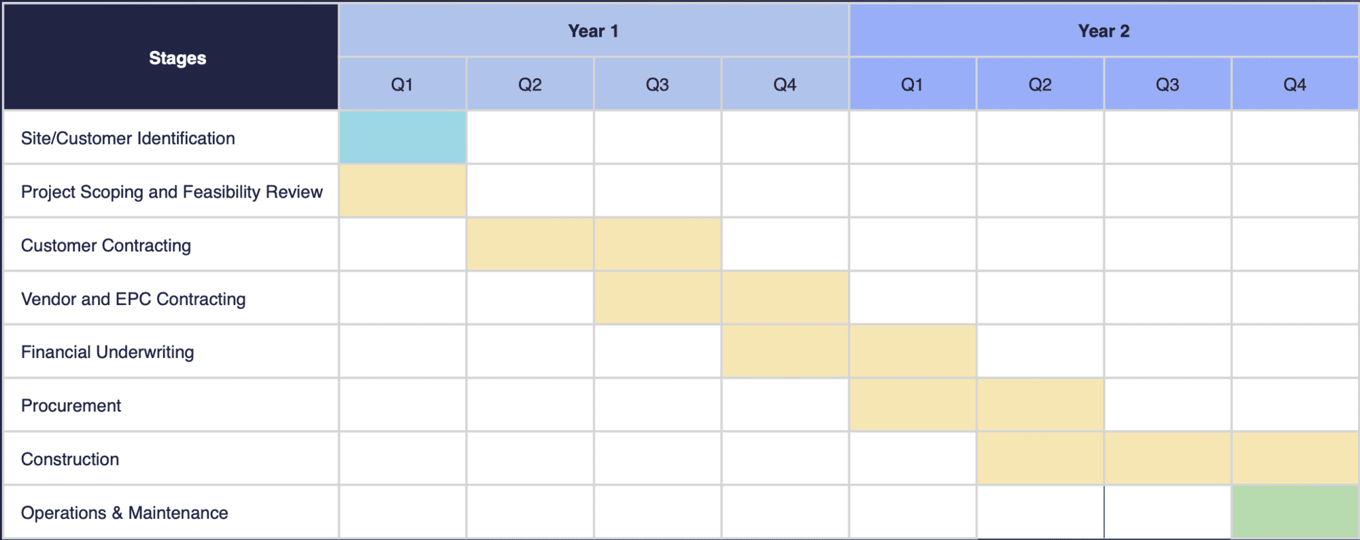
Task: Click Customer Contracting bar in Year 1 Q2
Action: [x=530, y=245]
